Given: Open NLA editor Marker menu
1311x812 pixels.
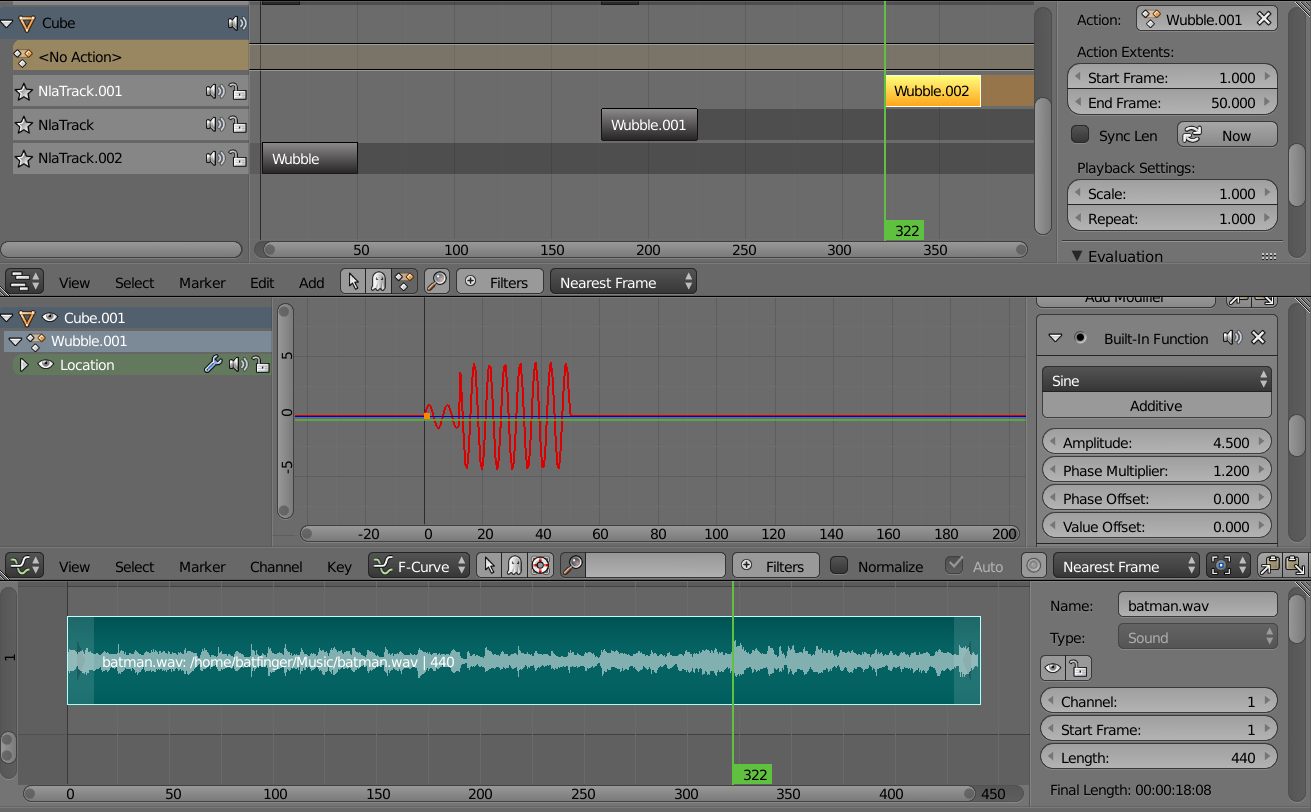Looking at the screenshot, I should click(202, 283).
